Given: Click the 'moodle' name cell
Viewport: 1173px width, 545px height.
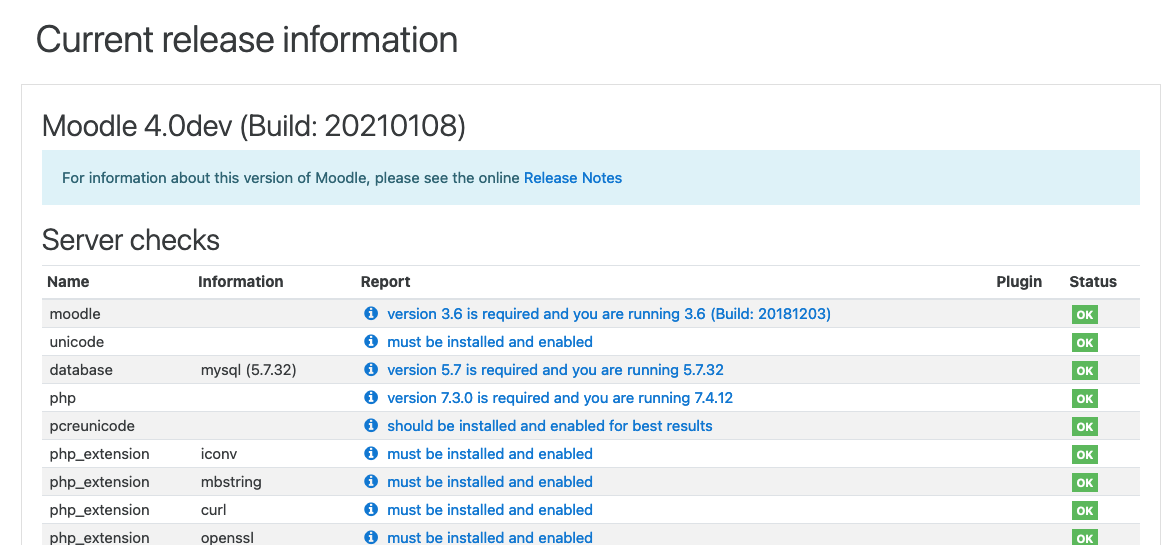Looking at the screenshot, I should pyautogui.click(x=75, y=314).
